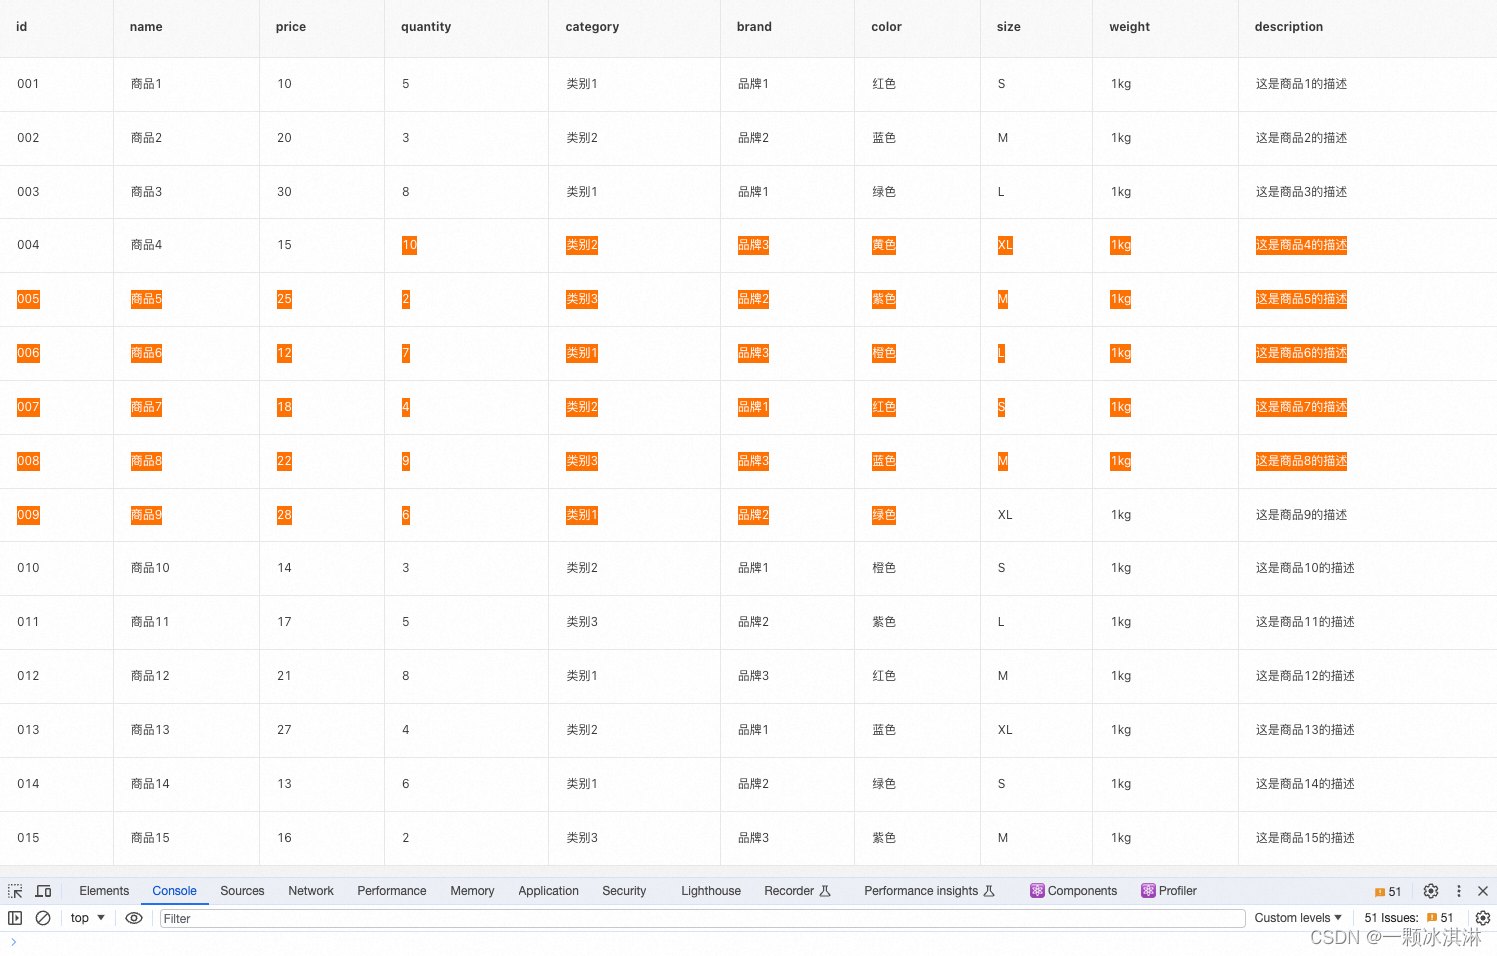Click highlighted price cell 18 in row 007
The width and height of the screenshot is (1497, 956).
click(x=284, y=407)
